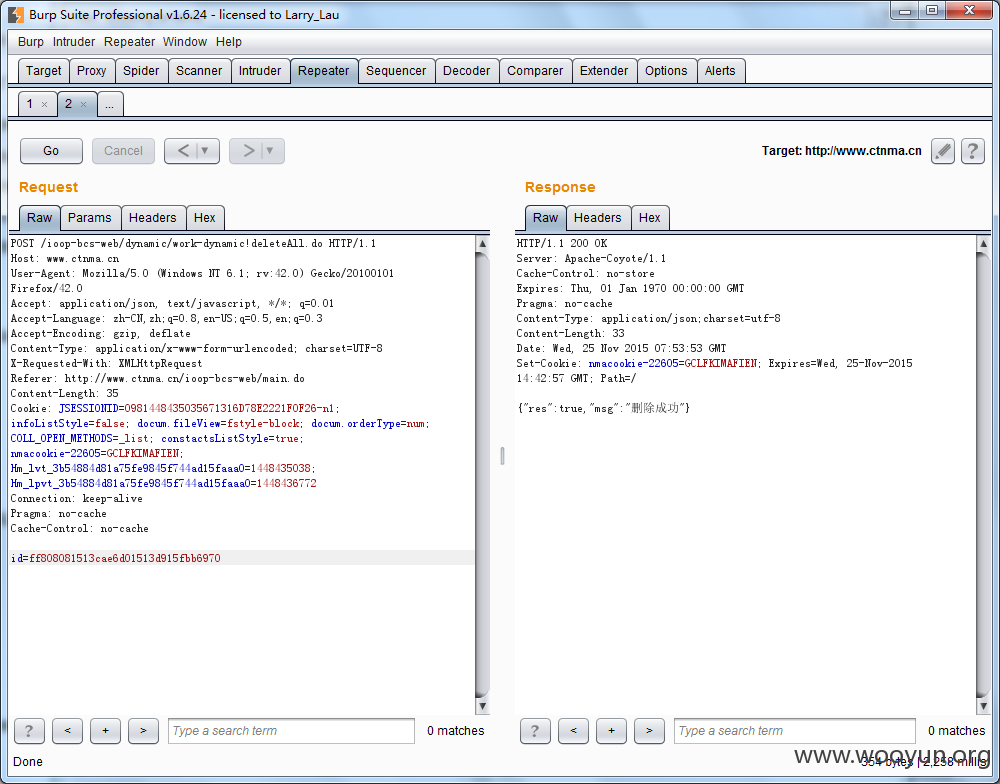Select the request Params tab
The image size is (1000, 784).
pos(90,218)
